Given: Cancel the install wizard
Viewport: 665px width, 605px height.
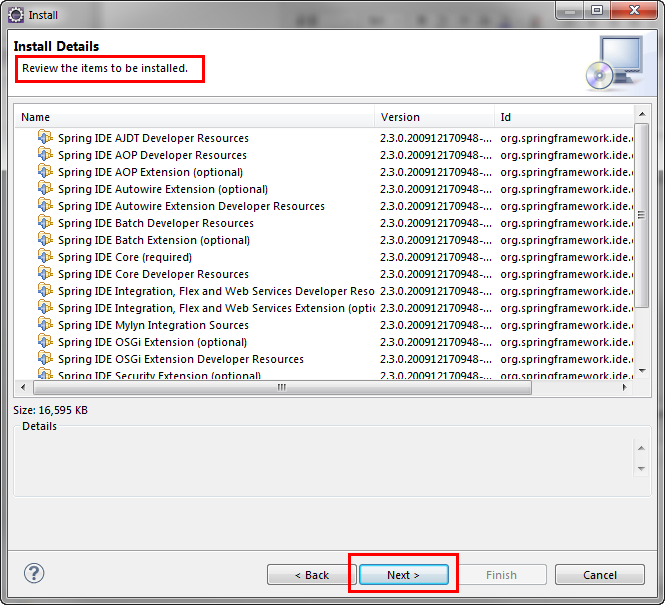Looking at the screenshot, I should pos(600,574).
